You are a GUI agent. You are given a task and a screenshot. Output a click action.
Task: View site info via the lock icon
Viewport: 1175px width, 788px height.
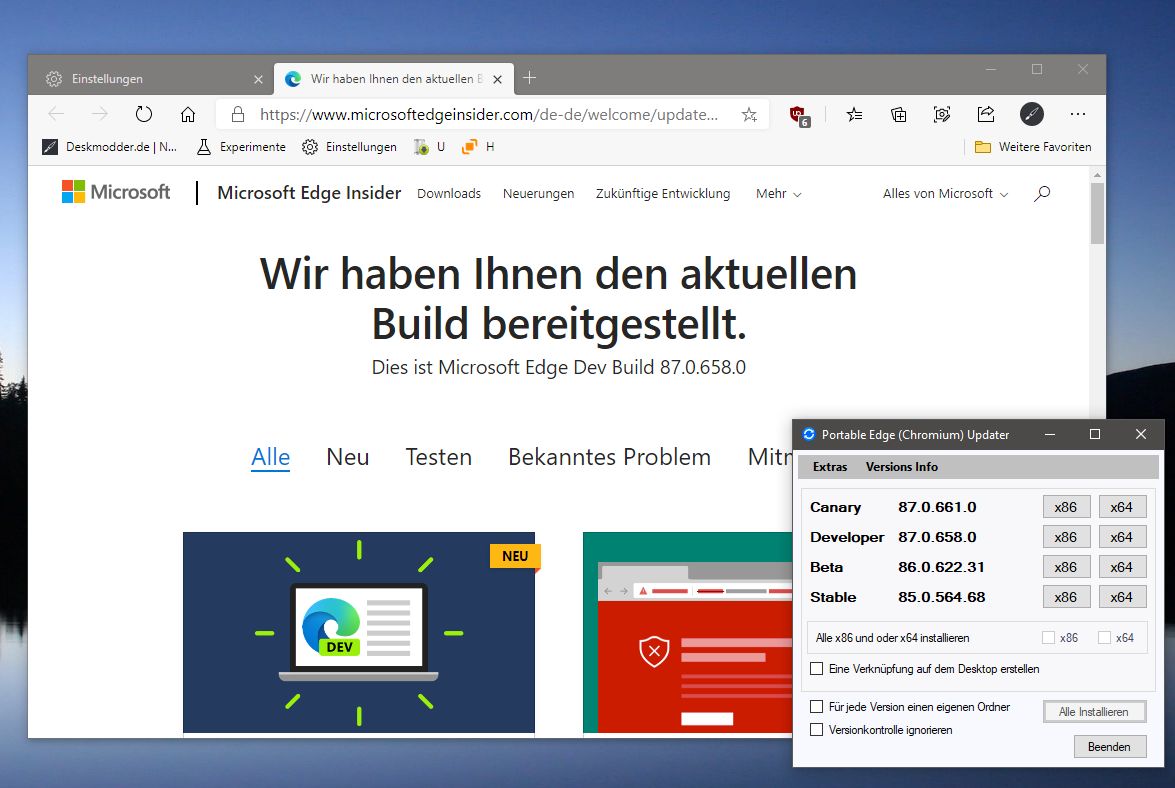click(x=238, y=114)
